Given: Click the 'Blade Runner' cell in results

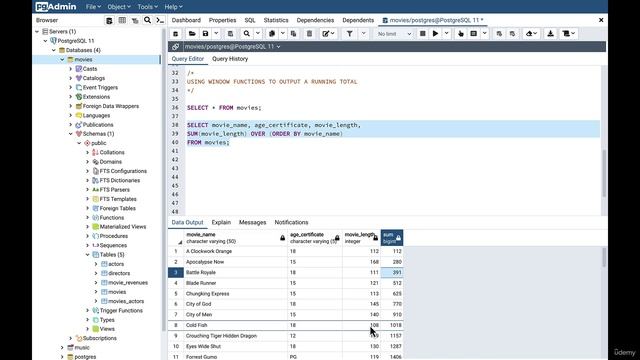Looking at the screenshot, I should 236,283.
